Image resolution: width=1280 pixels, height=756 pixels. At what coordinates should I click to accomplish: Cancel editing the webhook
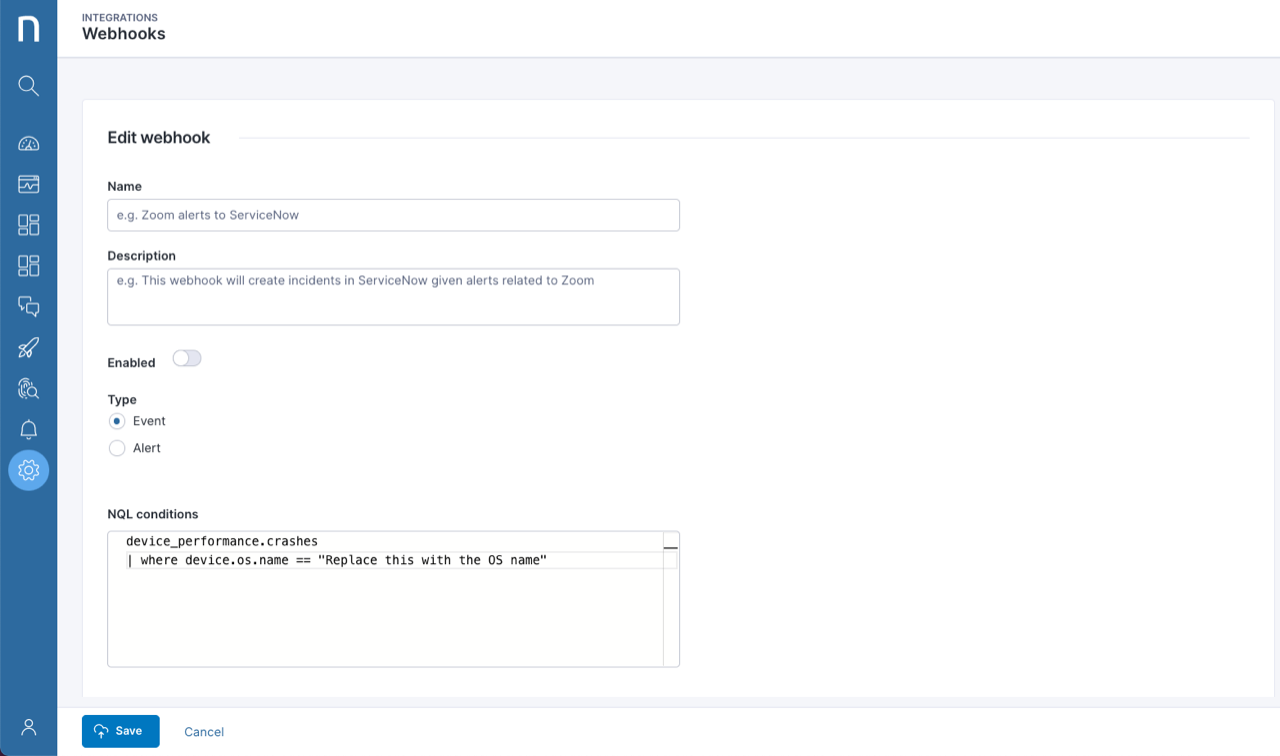[203, 732]
